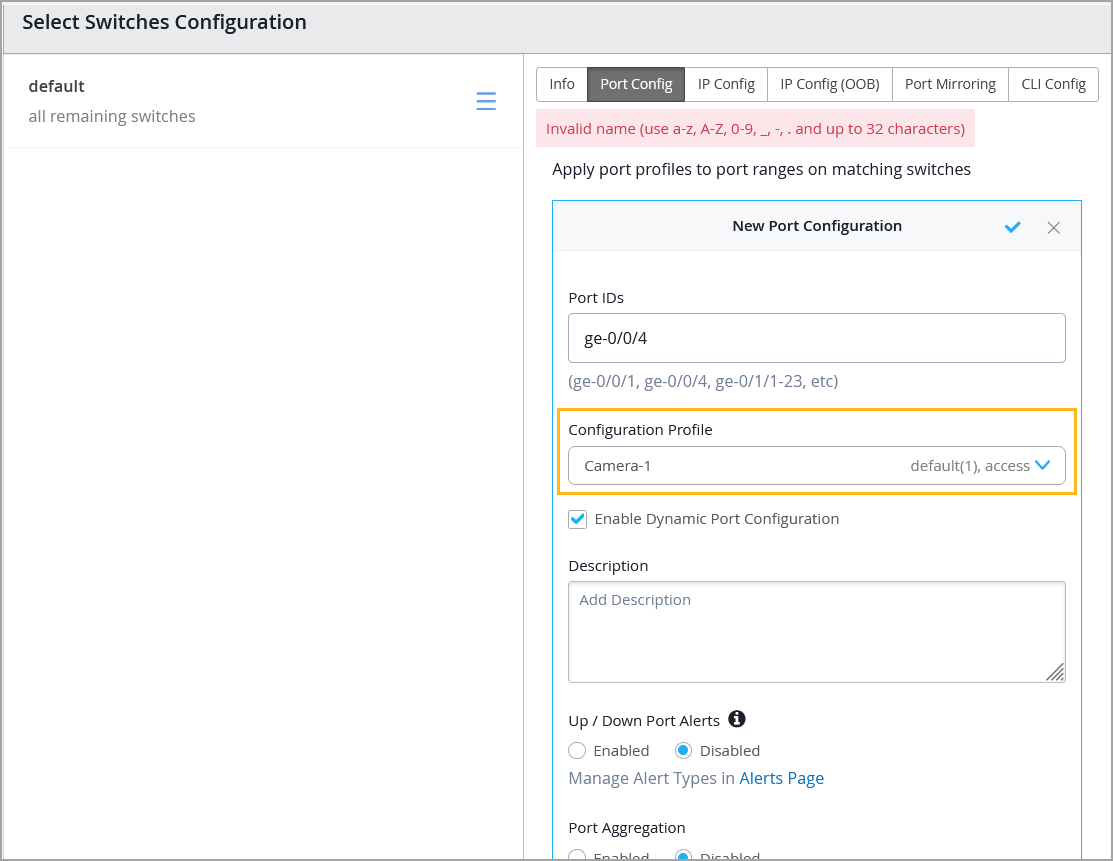1113x861 pixels.
Task: Go to the Port Mirroring tab
Action: [950, 84]
